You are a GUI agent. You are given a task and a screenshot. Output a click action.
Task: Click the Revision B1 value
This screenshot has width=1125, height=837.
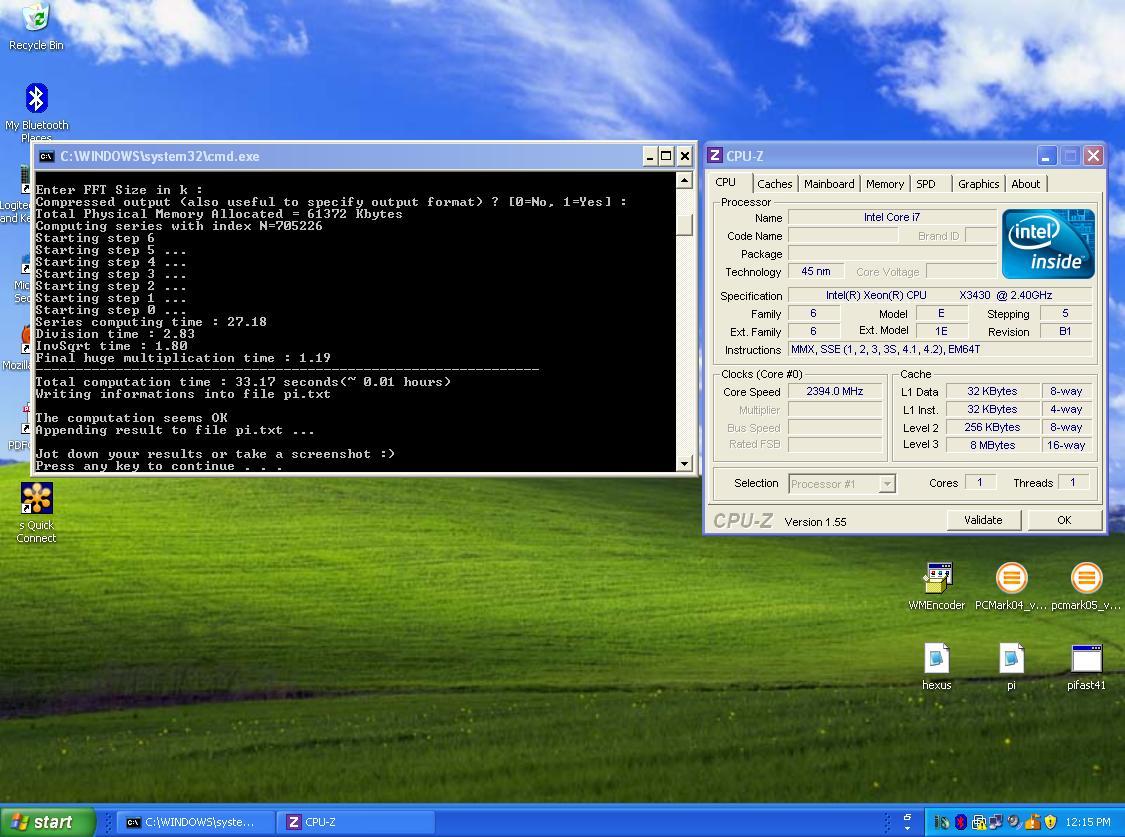pos(1065,331)
